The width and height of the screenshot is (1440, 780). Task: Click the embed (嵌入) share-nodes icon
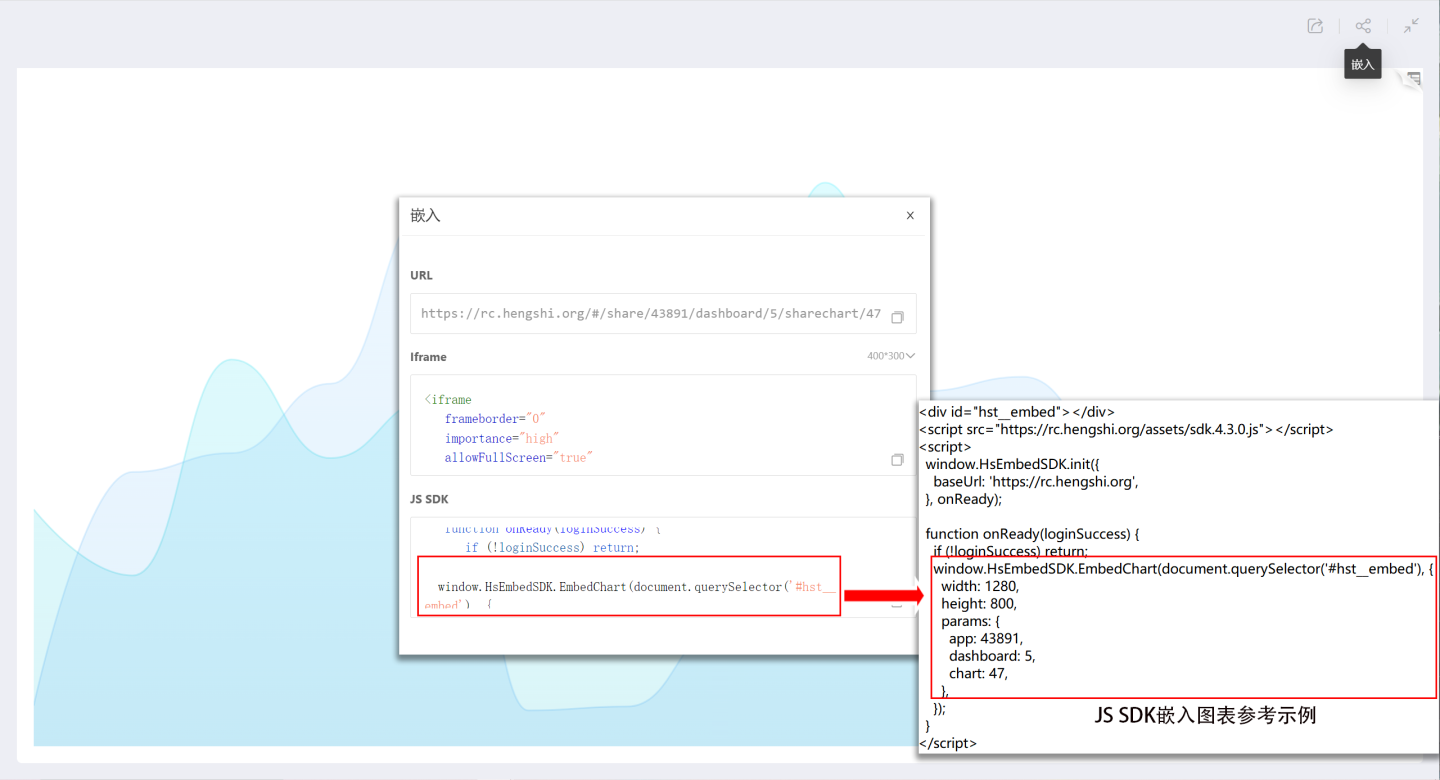click(x=1363, y=26)
